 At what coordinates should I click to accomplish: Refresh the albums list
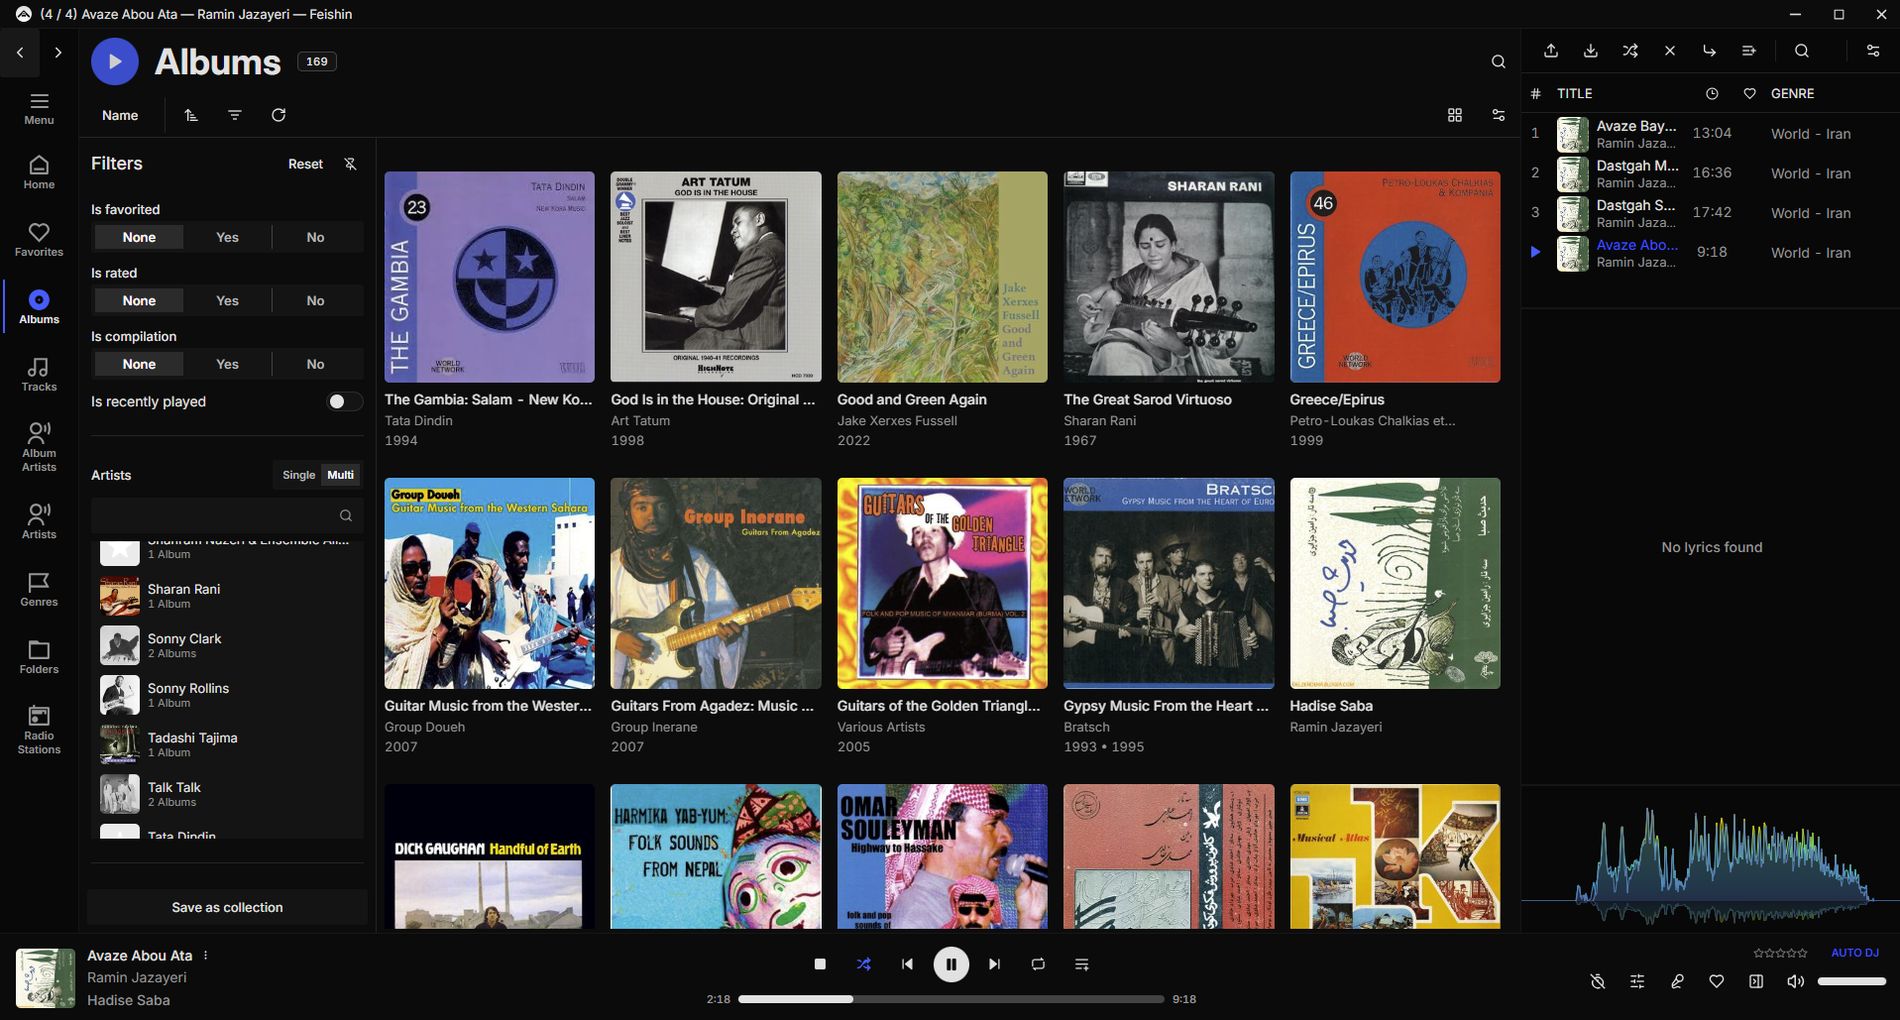point(279,115)
